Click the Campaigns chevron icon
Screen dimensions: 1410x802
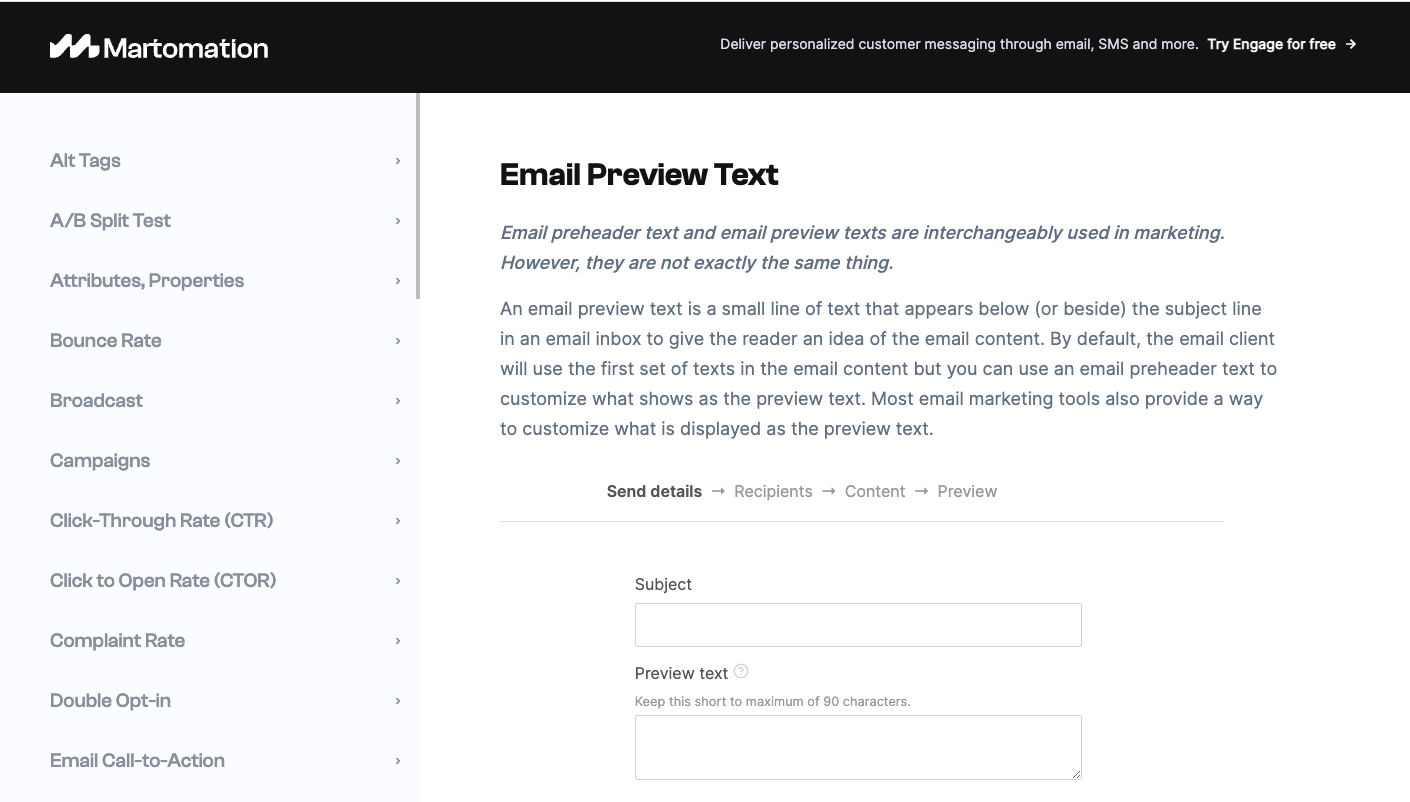[x=398, y=461]
